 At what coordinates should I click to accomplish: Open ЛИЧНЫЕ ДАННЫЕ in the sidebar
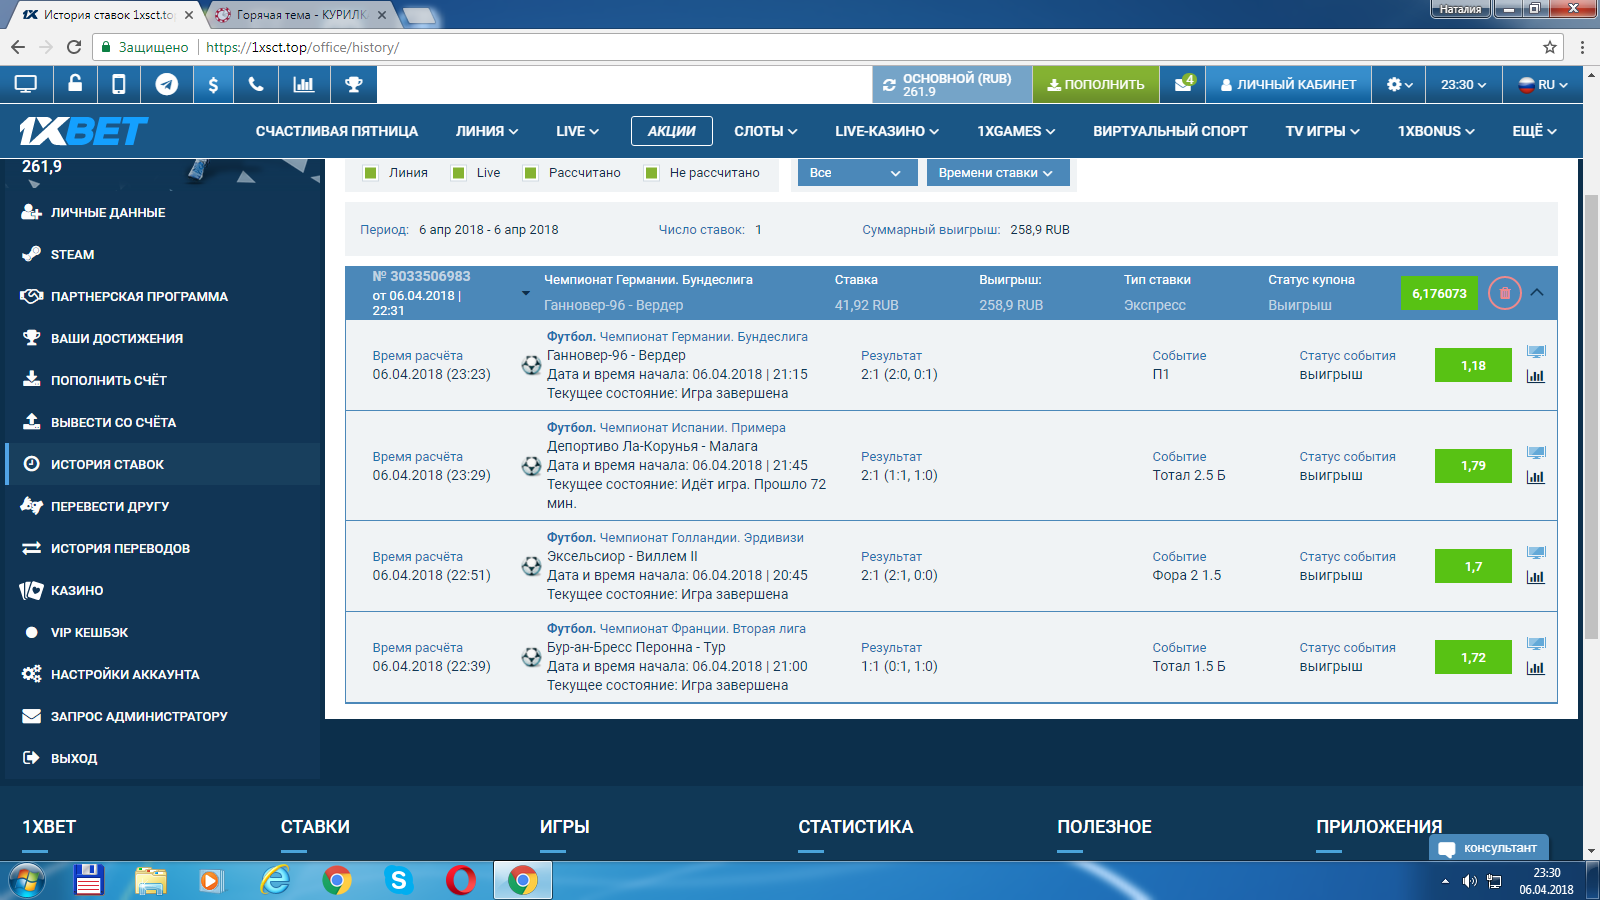(108, 212)
